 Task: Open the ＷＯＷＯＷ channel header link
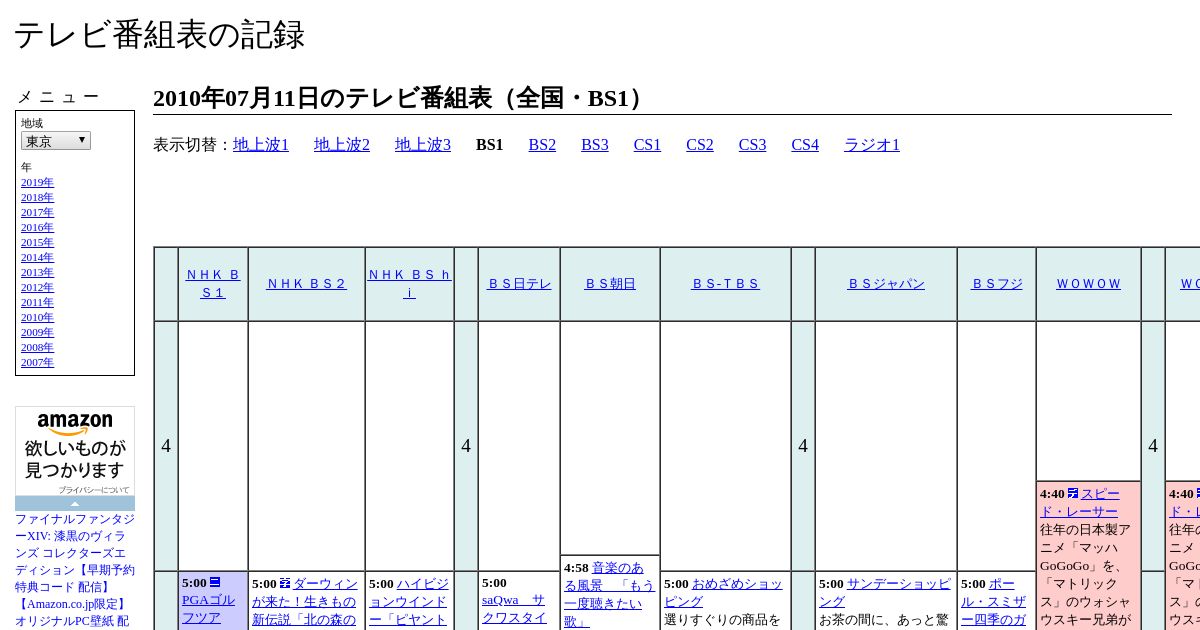(x=1089, y=284)
